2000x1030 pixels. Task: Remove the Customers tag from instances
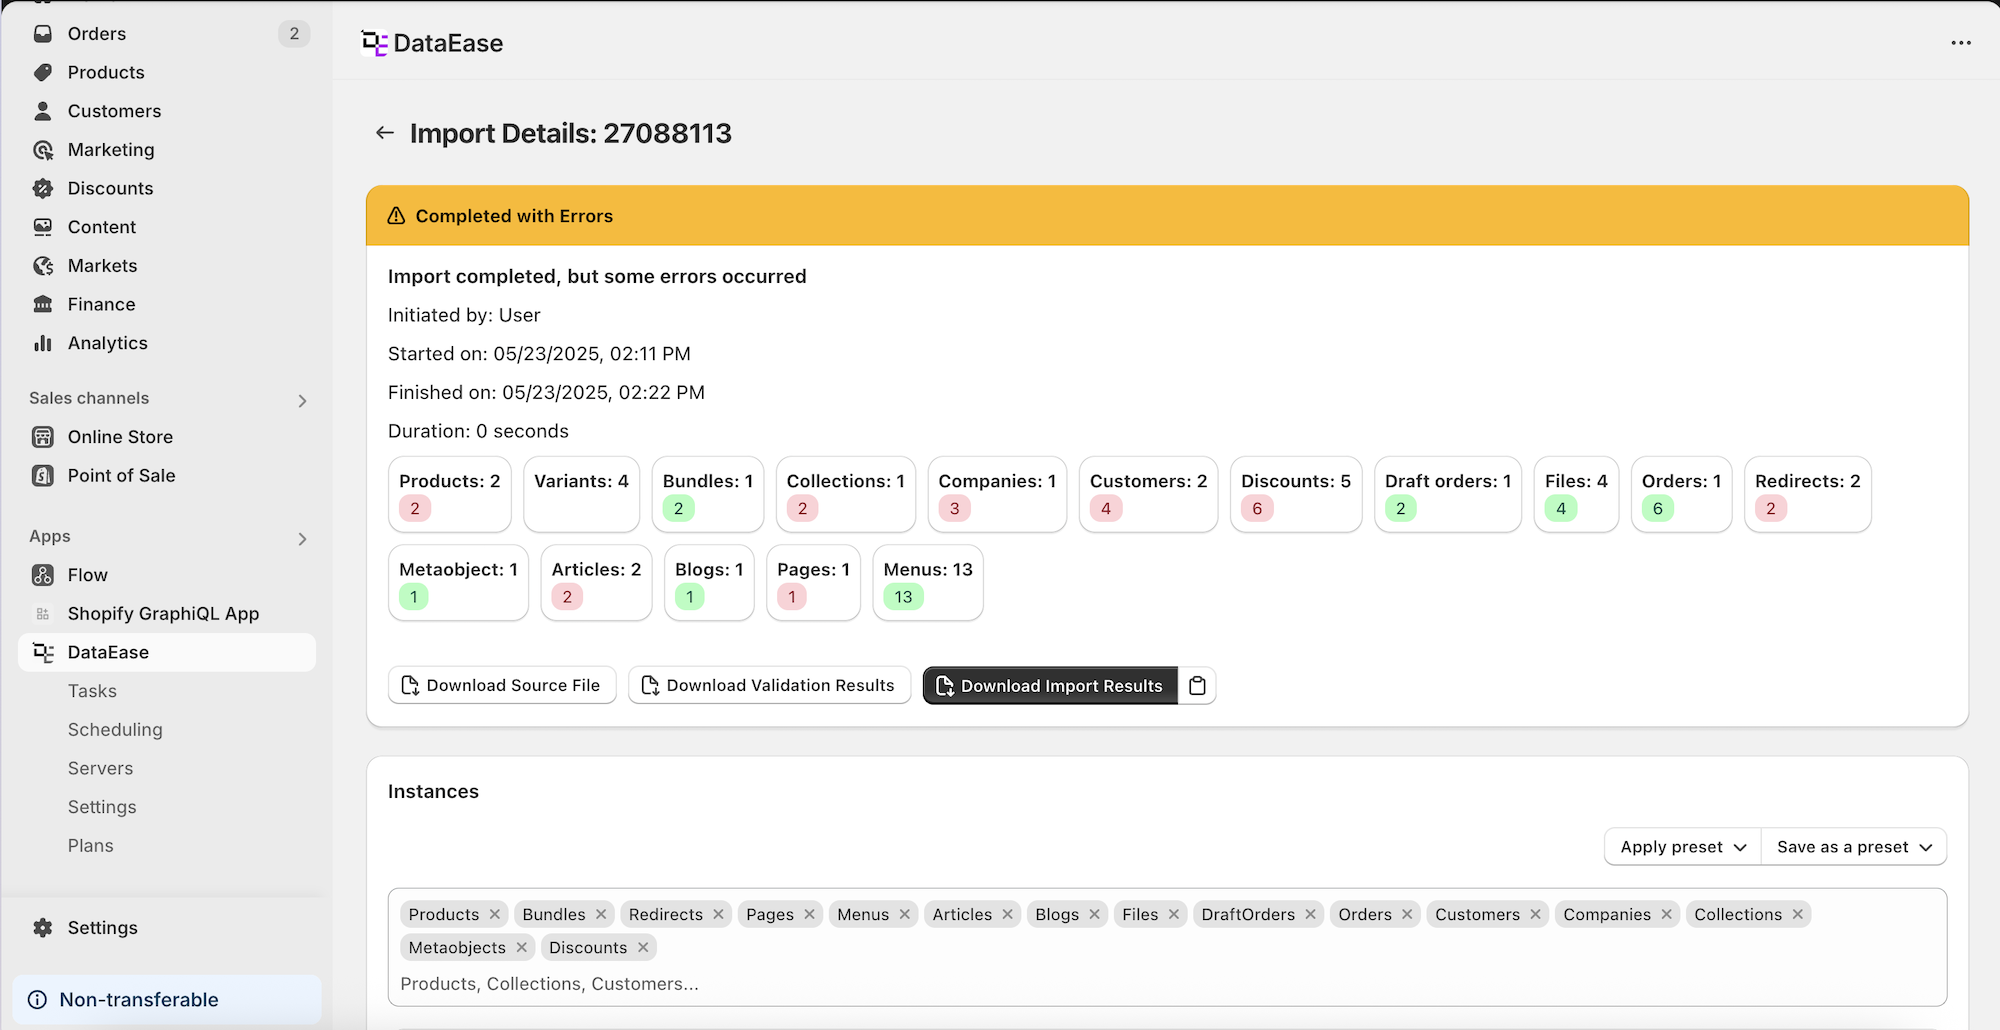tap(1535, 914)
